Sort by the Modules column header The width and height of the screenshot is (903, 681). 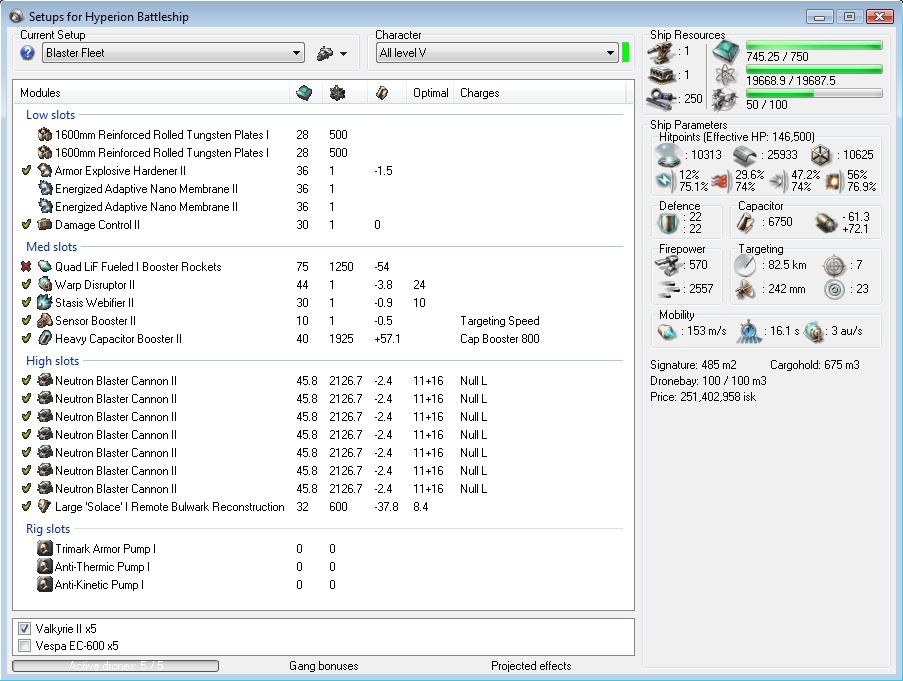[152, 93]
